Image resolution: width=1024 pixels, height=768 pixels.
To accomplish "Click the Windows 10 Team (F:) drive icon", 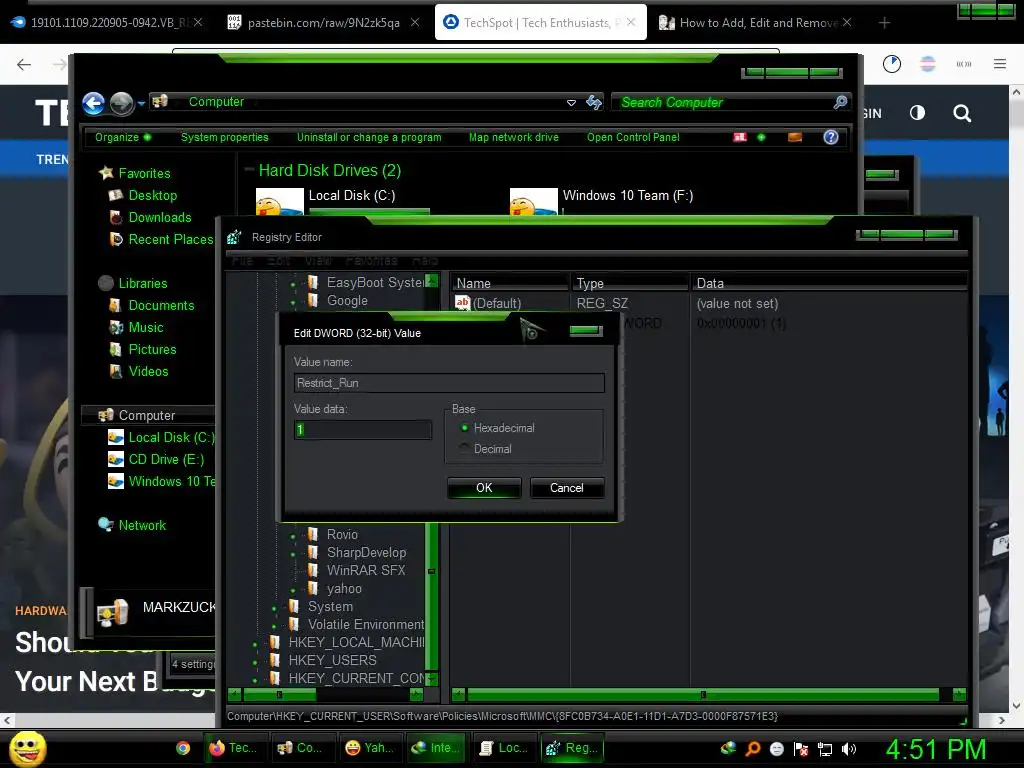I will tap(534, 202).
